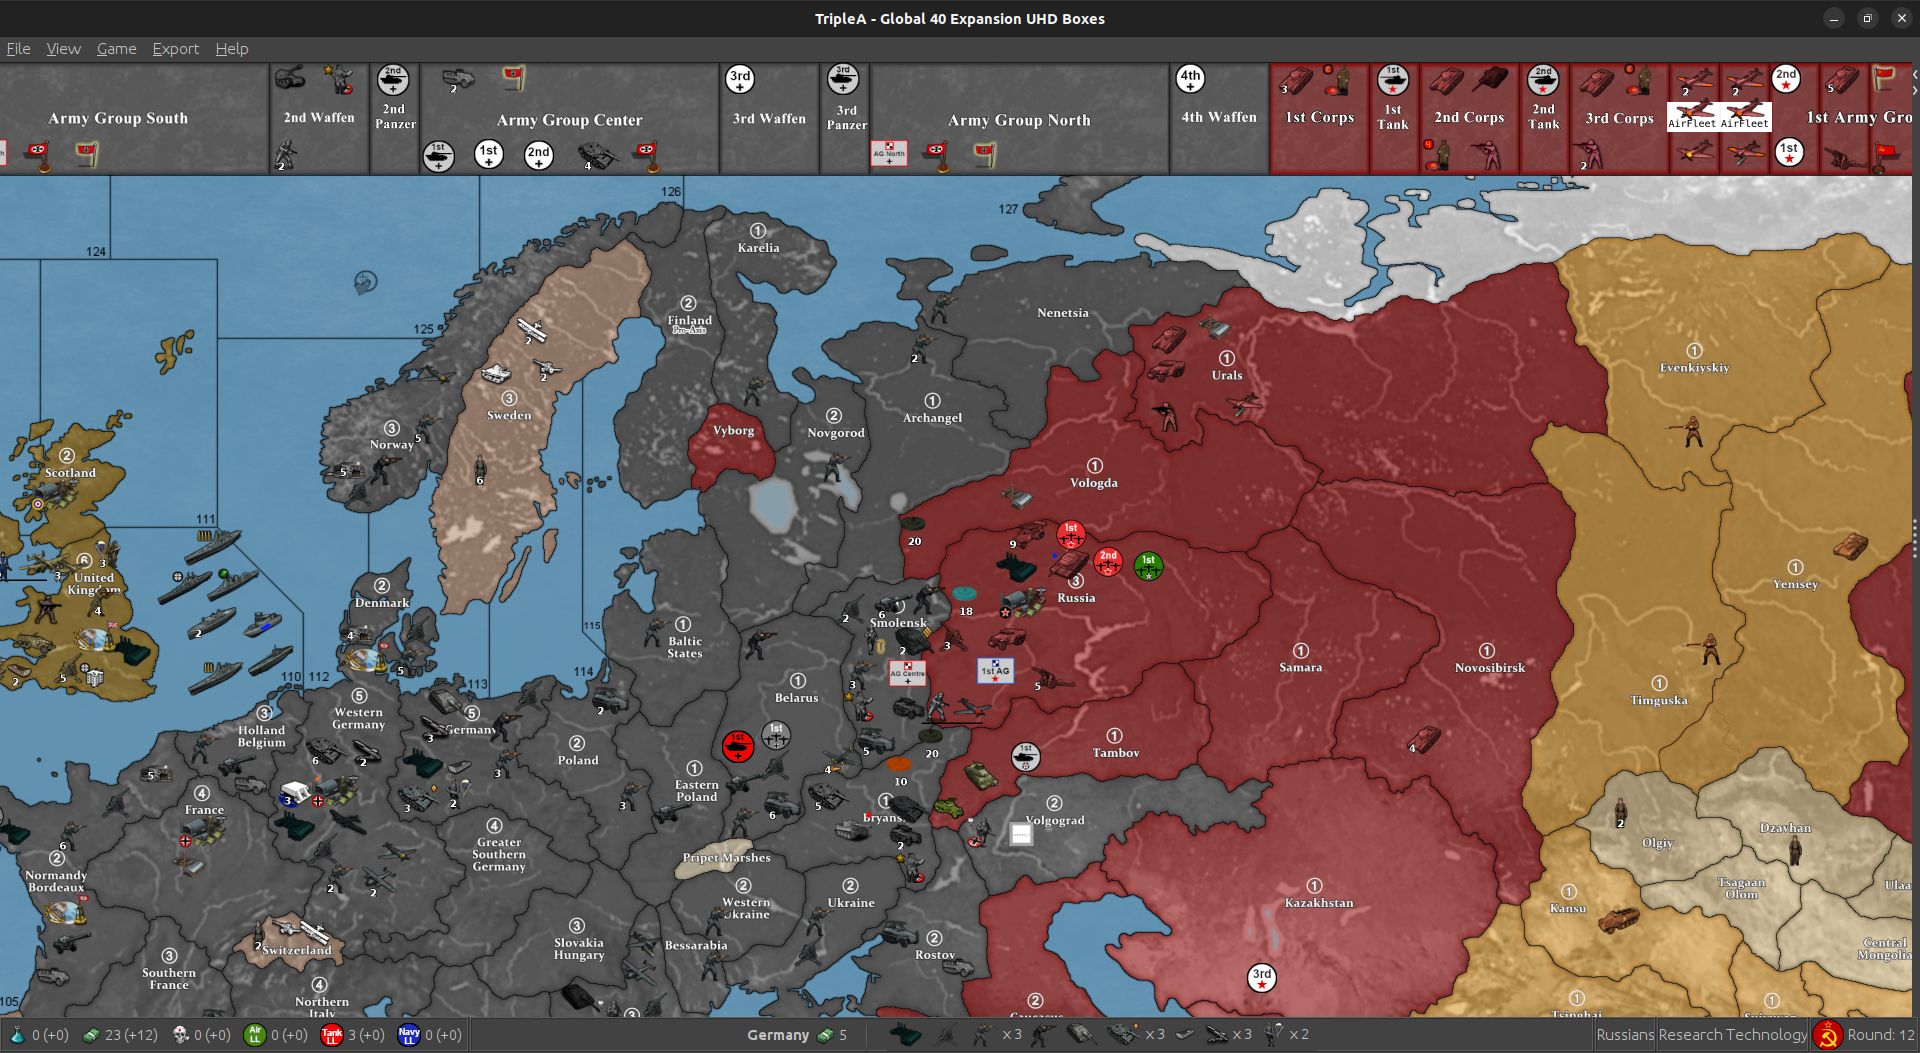The height and width of the screenshot is (1053, 1920).
Task: Click the tank stack of 3 in 1st Corps
Action: pos(1296,80)
